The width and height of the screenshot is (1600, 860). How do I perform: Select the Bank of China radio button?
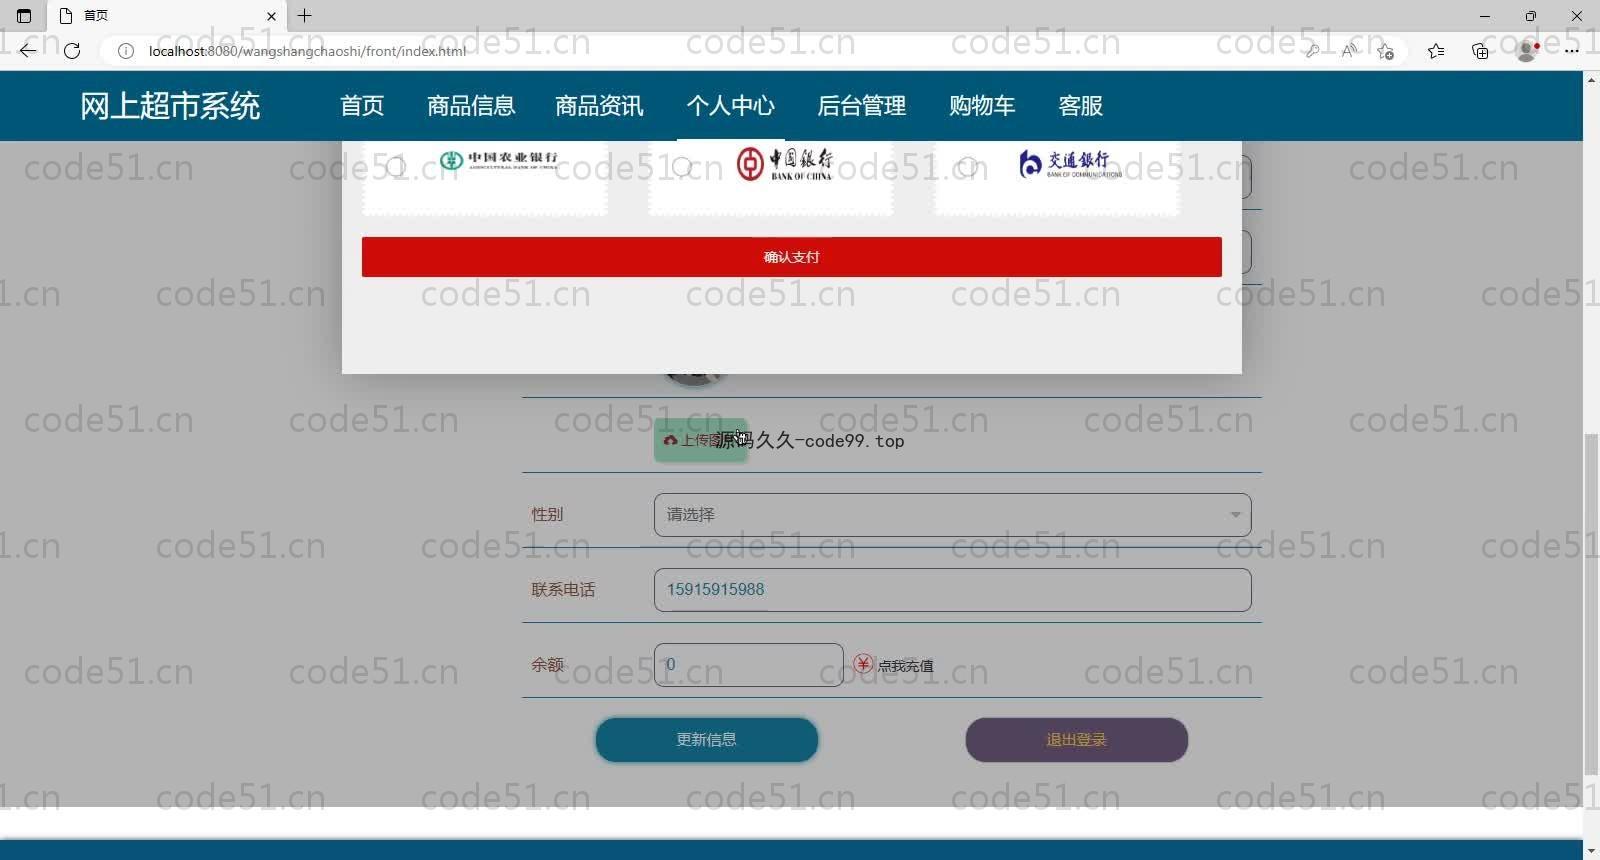point(682,167)
